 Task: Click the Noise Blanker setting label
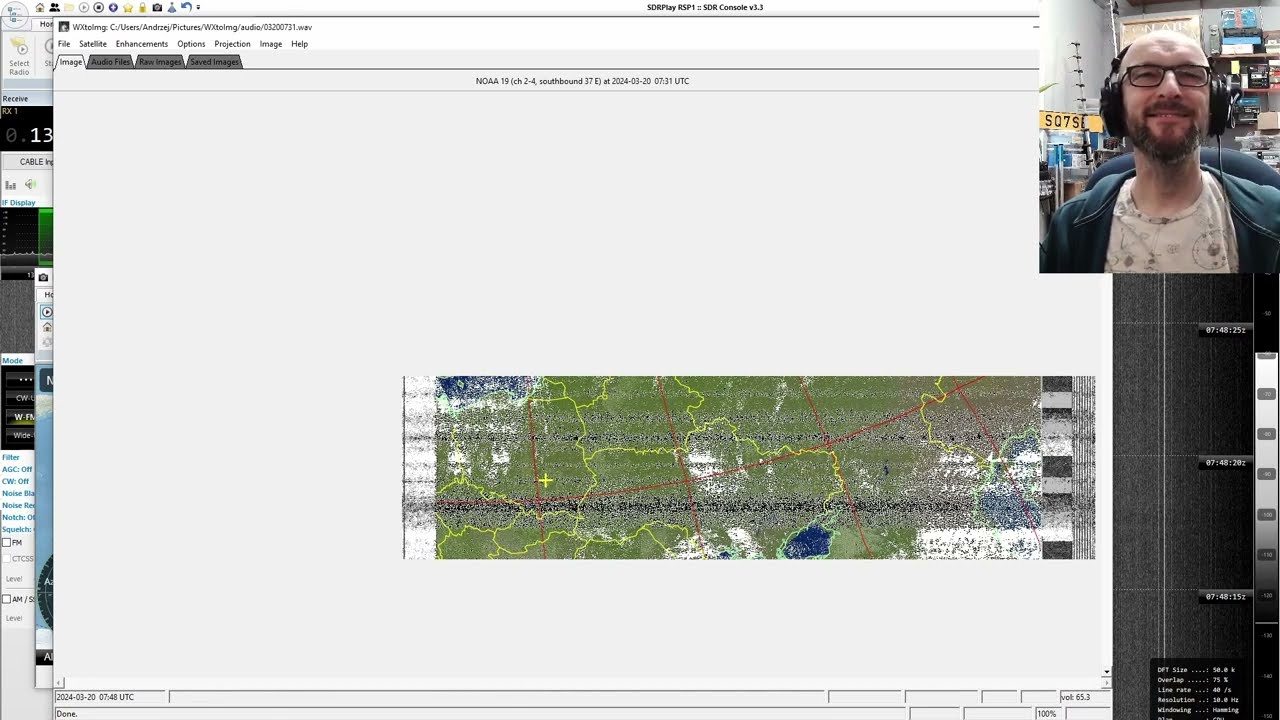click(18, 493)
